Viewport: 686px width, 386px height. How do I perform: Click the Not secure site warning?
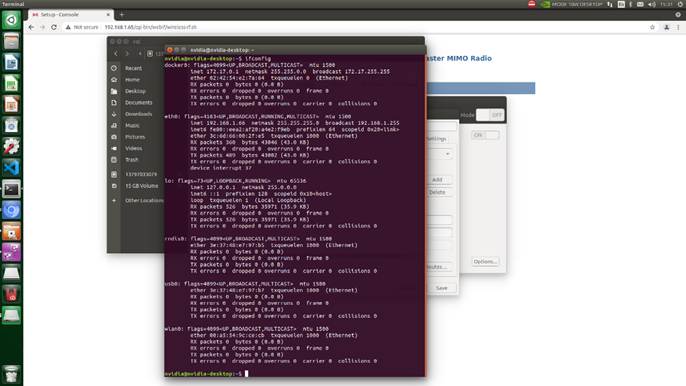click(x=82, y=27)
